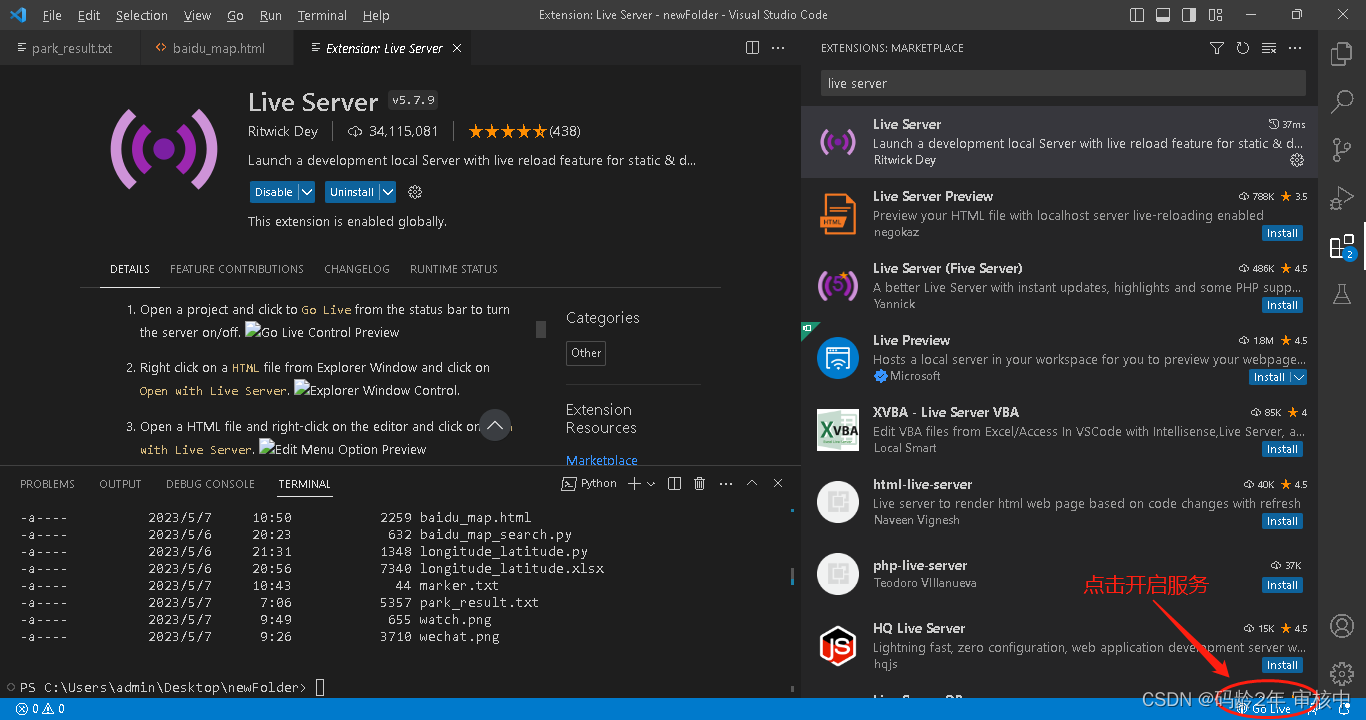Open the Explorer view in activity bar
This screenshot has height=720, width=1366.
[x=1342, y=54]
